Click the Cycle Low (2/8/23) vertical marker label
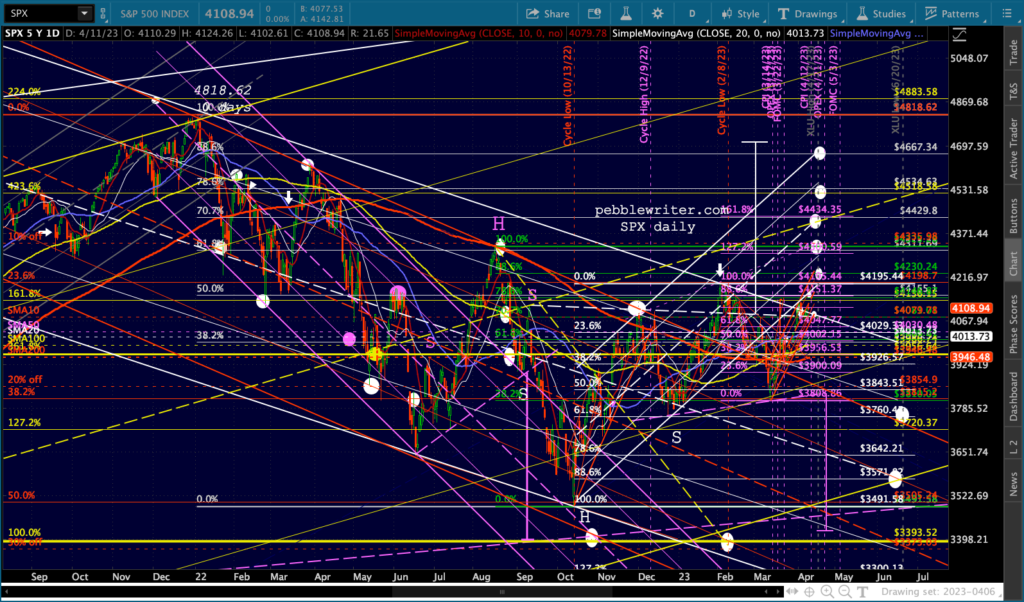1024x602 pixels. tap(722, 91)
